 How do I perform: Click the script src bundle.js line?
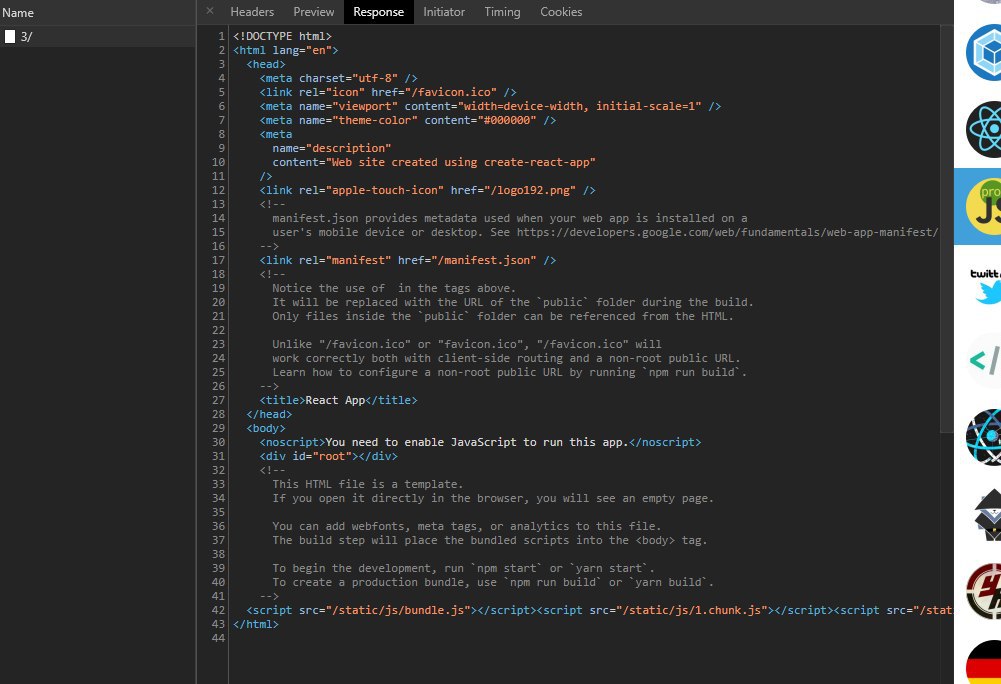click(x=599, y=611)
